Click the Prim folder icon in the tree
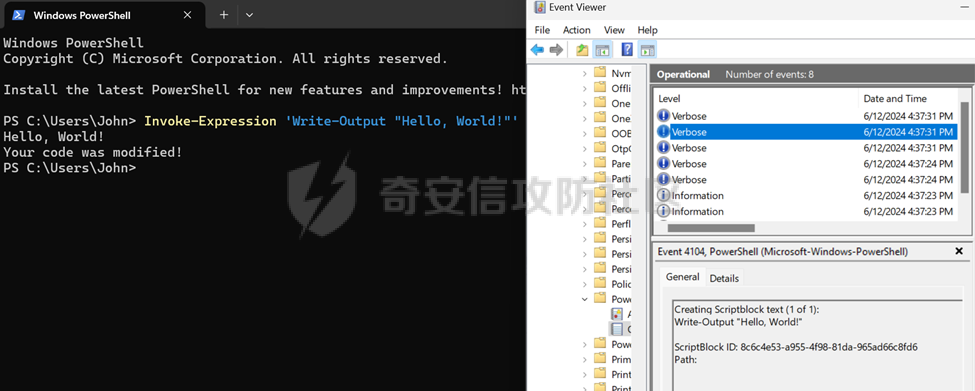 [x=600, y=359]
